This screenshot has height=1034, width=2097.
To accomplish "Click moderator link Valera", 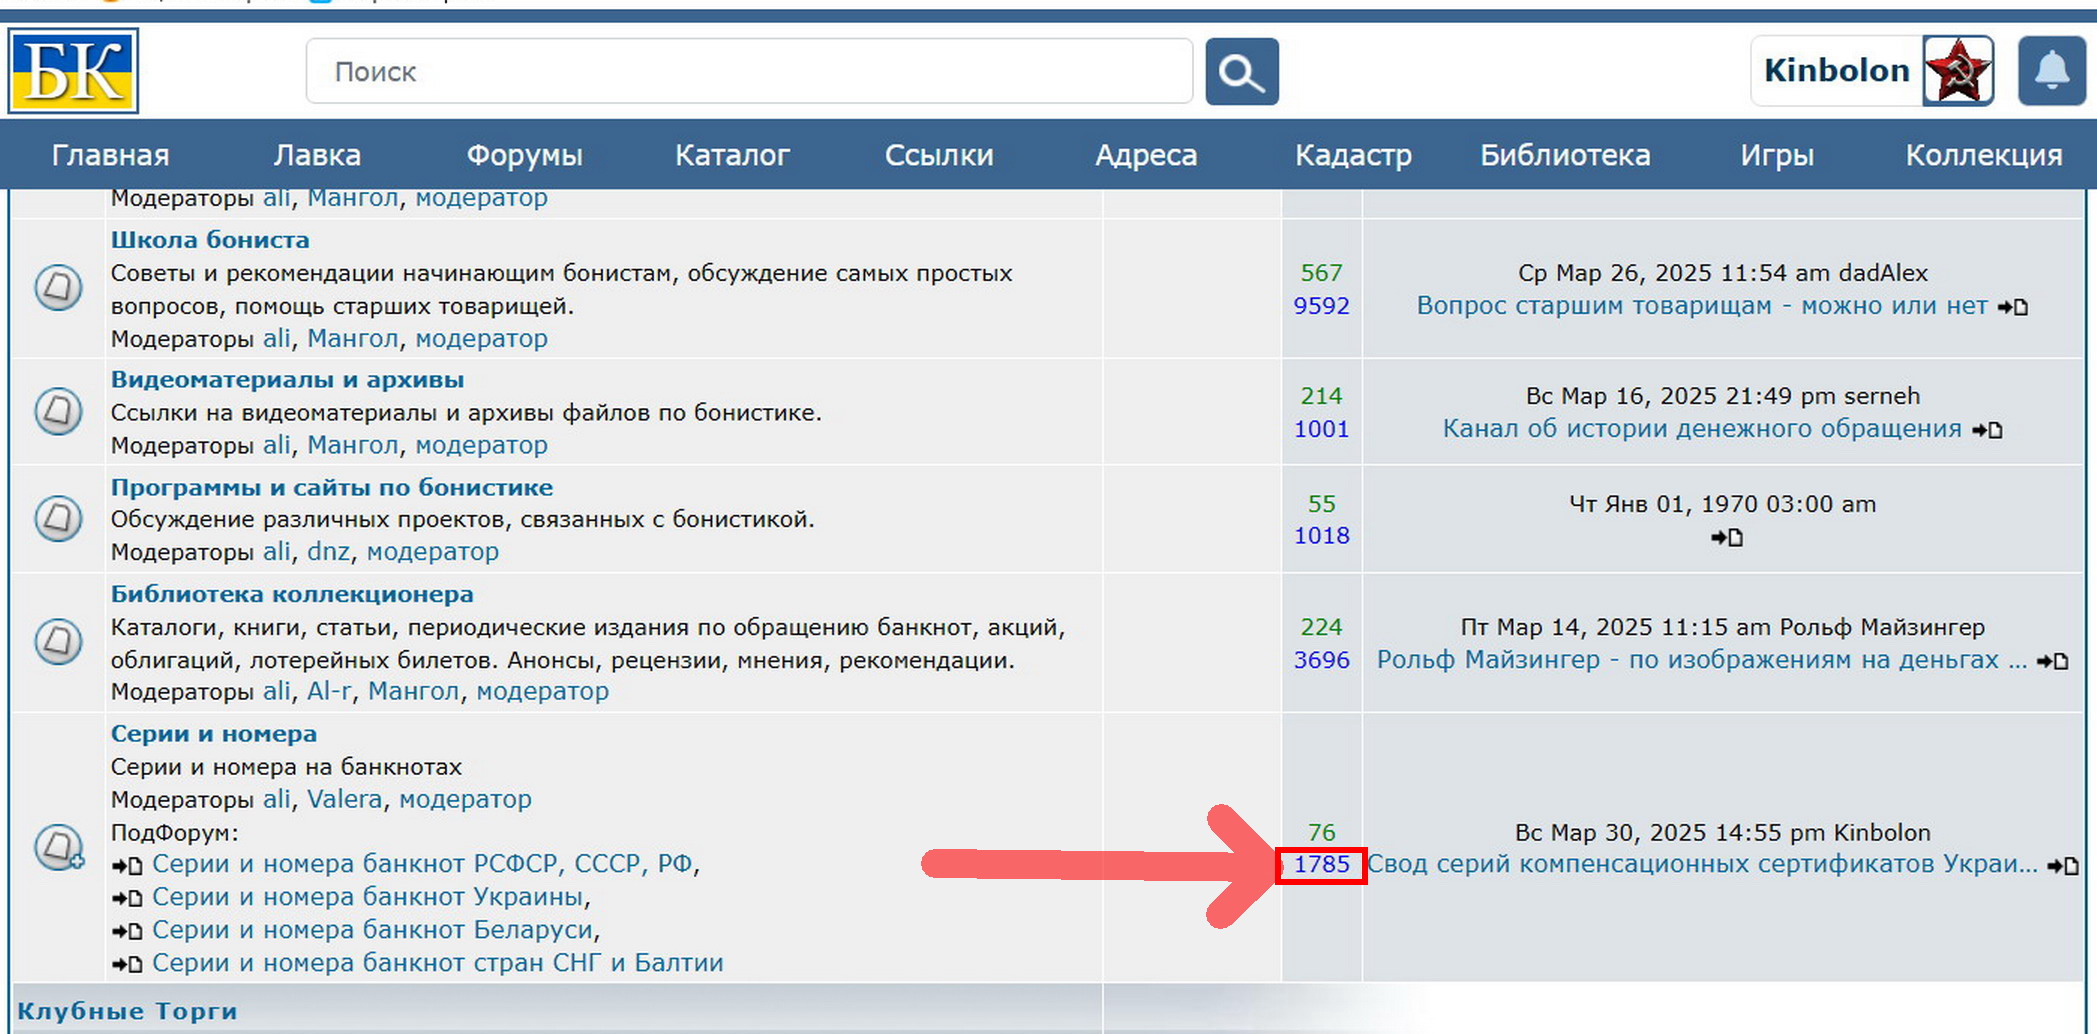I will (344, 799).
